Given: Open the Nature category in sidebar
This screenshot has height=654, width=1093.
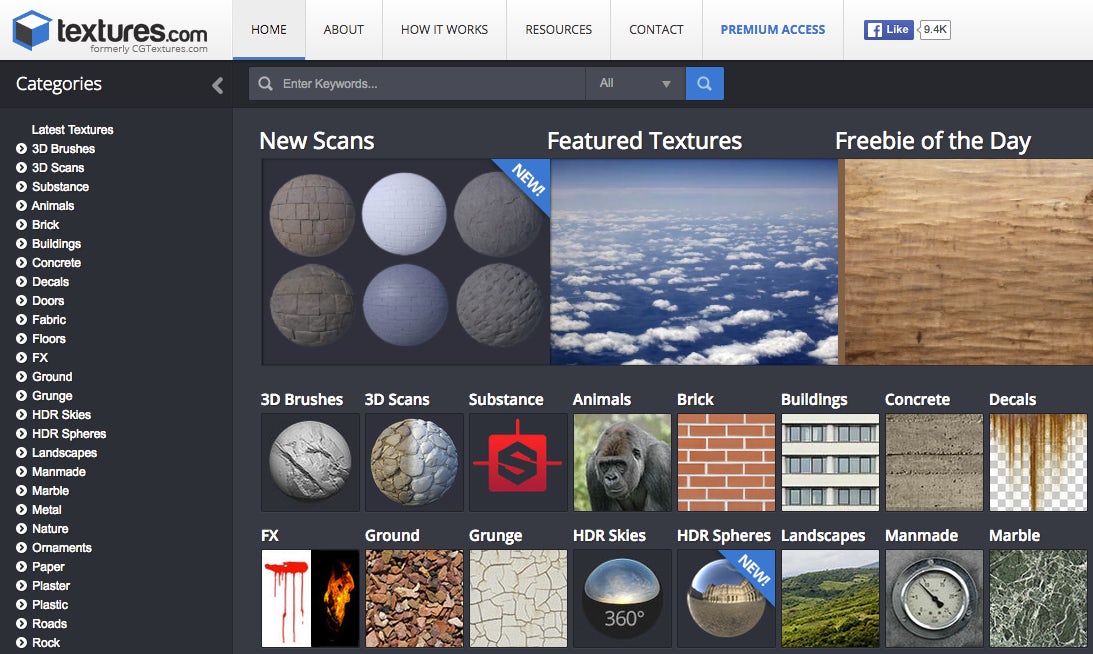Looking at the screenshot, I should click(50, 528).
